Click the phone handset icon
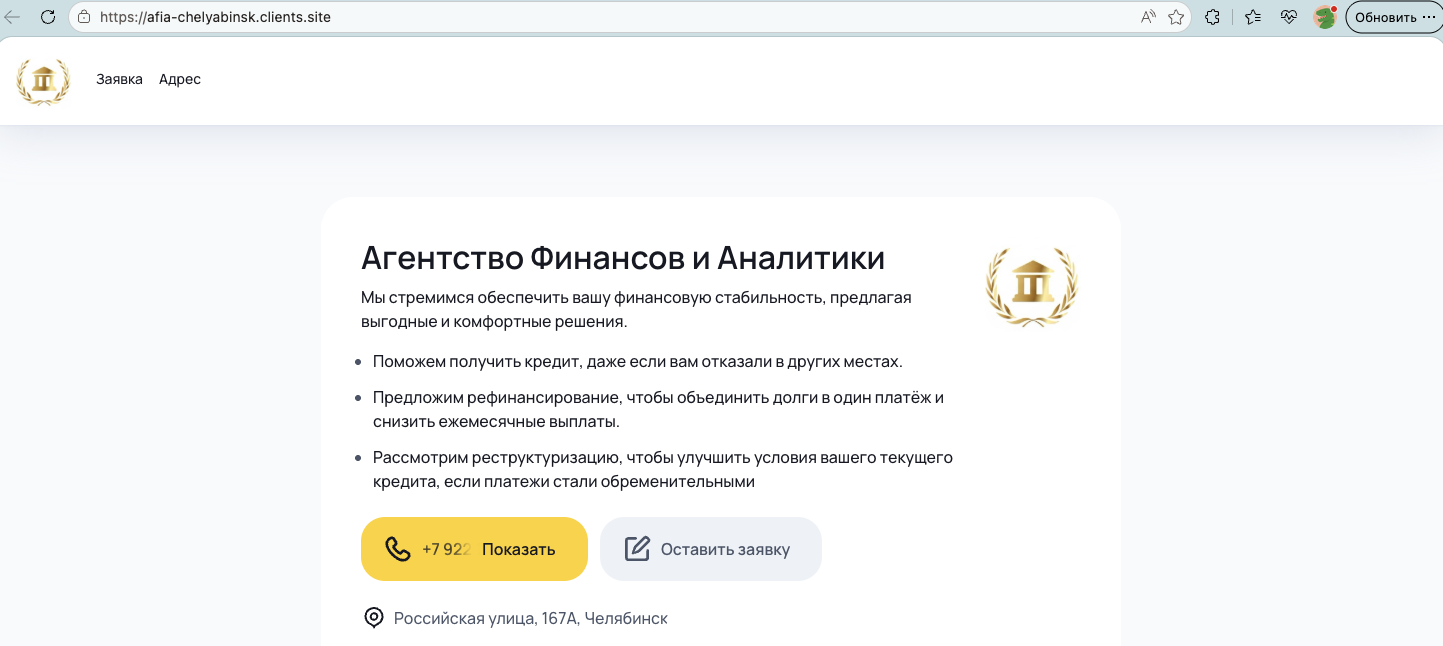Screen dimensions: 1443x646 [x=398, y=549]
